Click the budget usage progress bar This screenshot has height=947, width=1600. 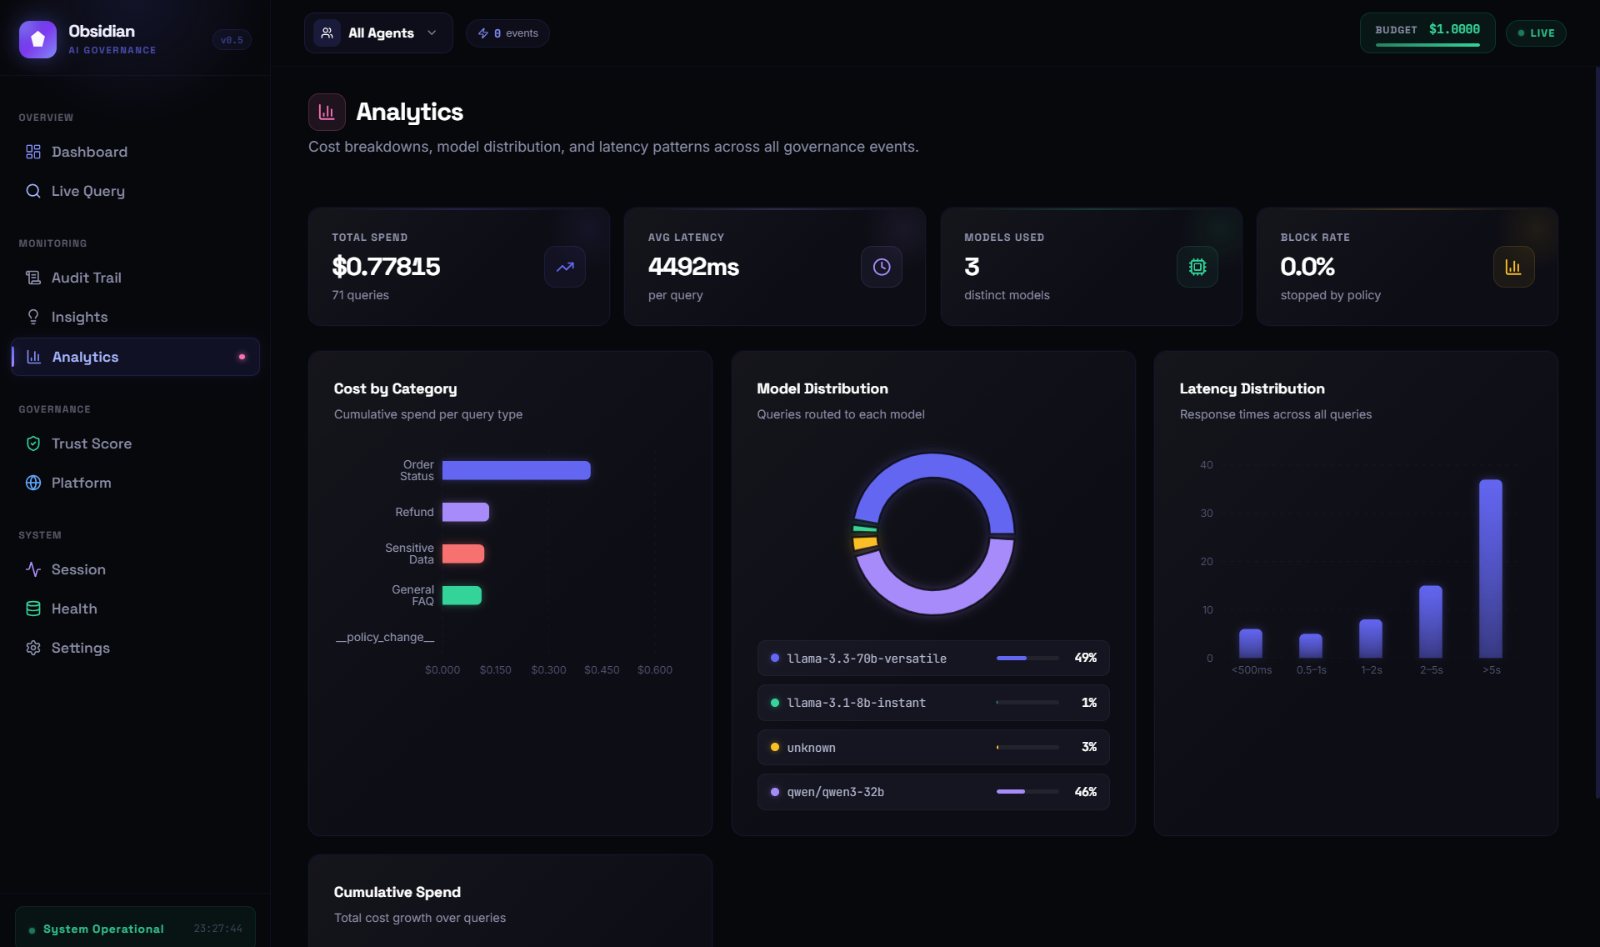1427,44
